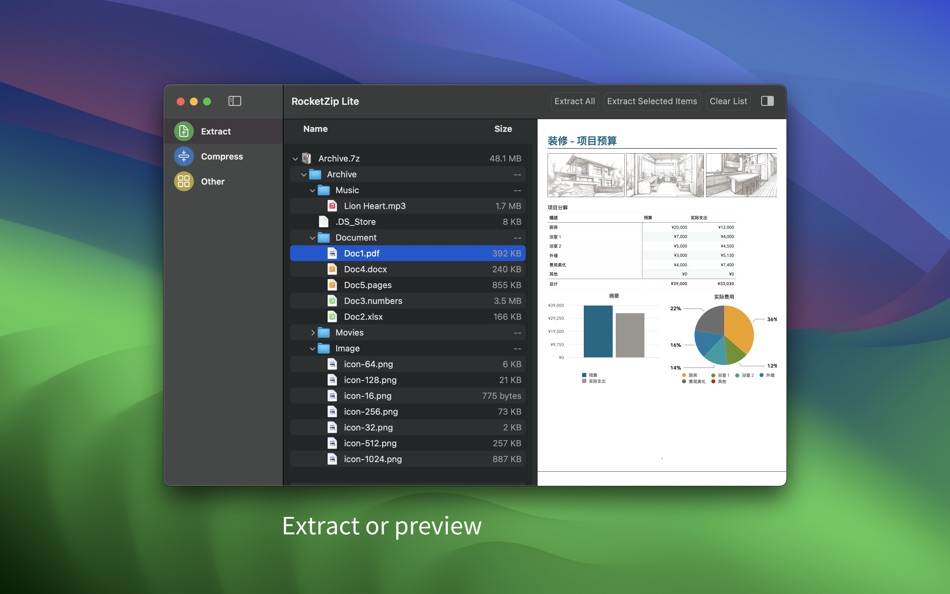Click the yellow Other sidebar icon

tap(184, 181)
